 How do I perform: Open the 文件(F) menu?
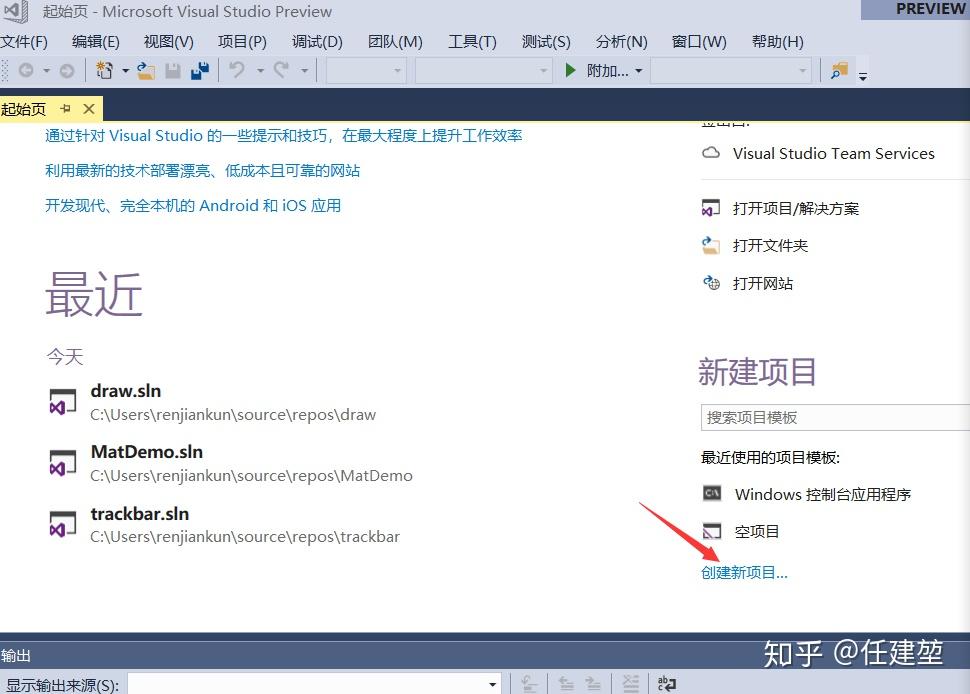(24, 41)
